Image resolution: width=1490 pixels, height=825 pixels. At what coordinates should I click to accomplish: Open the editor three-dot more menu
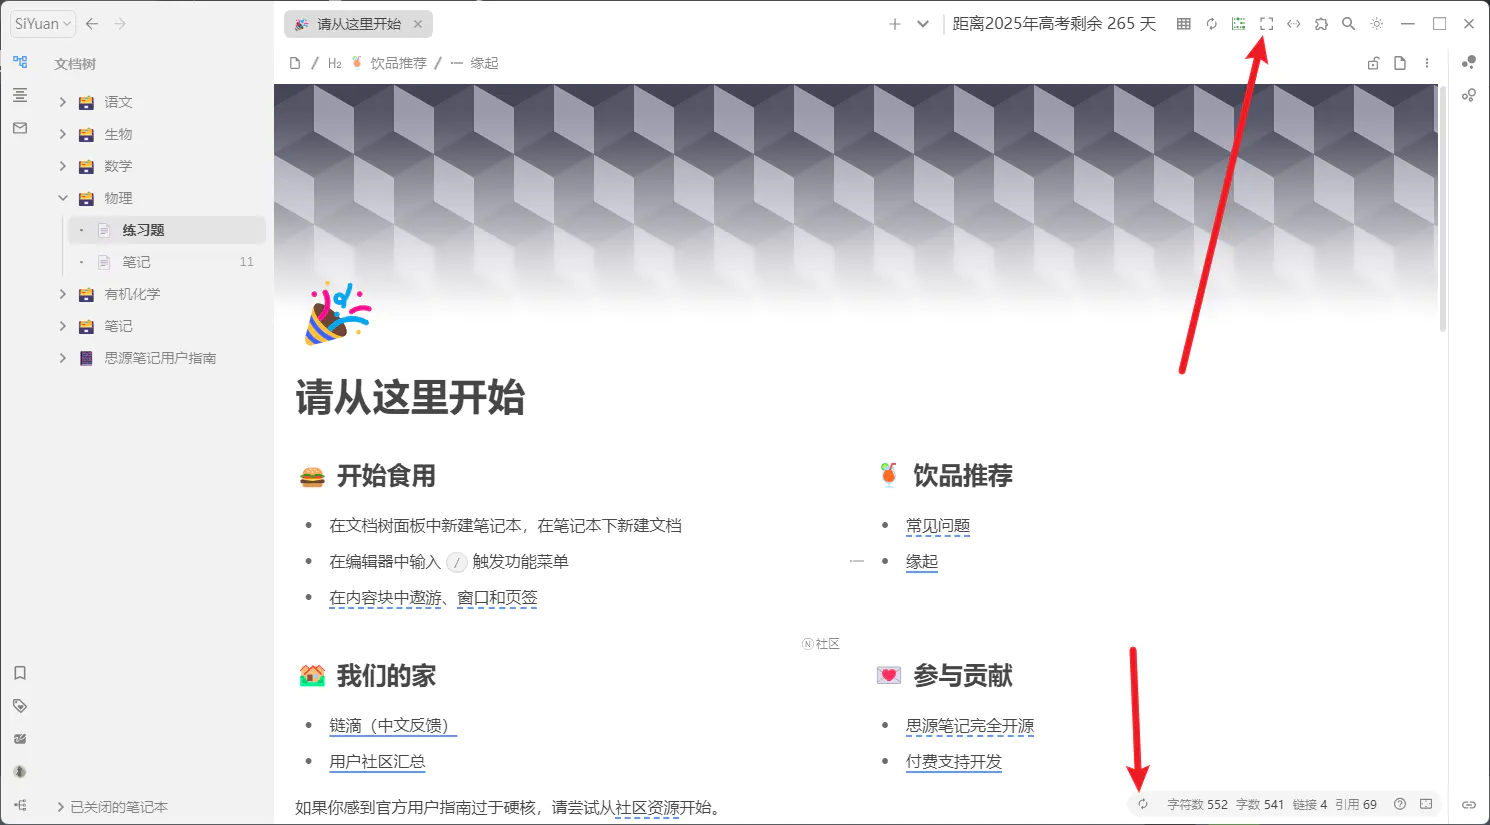pos(1427,63)
